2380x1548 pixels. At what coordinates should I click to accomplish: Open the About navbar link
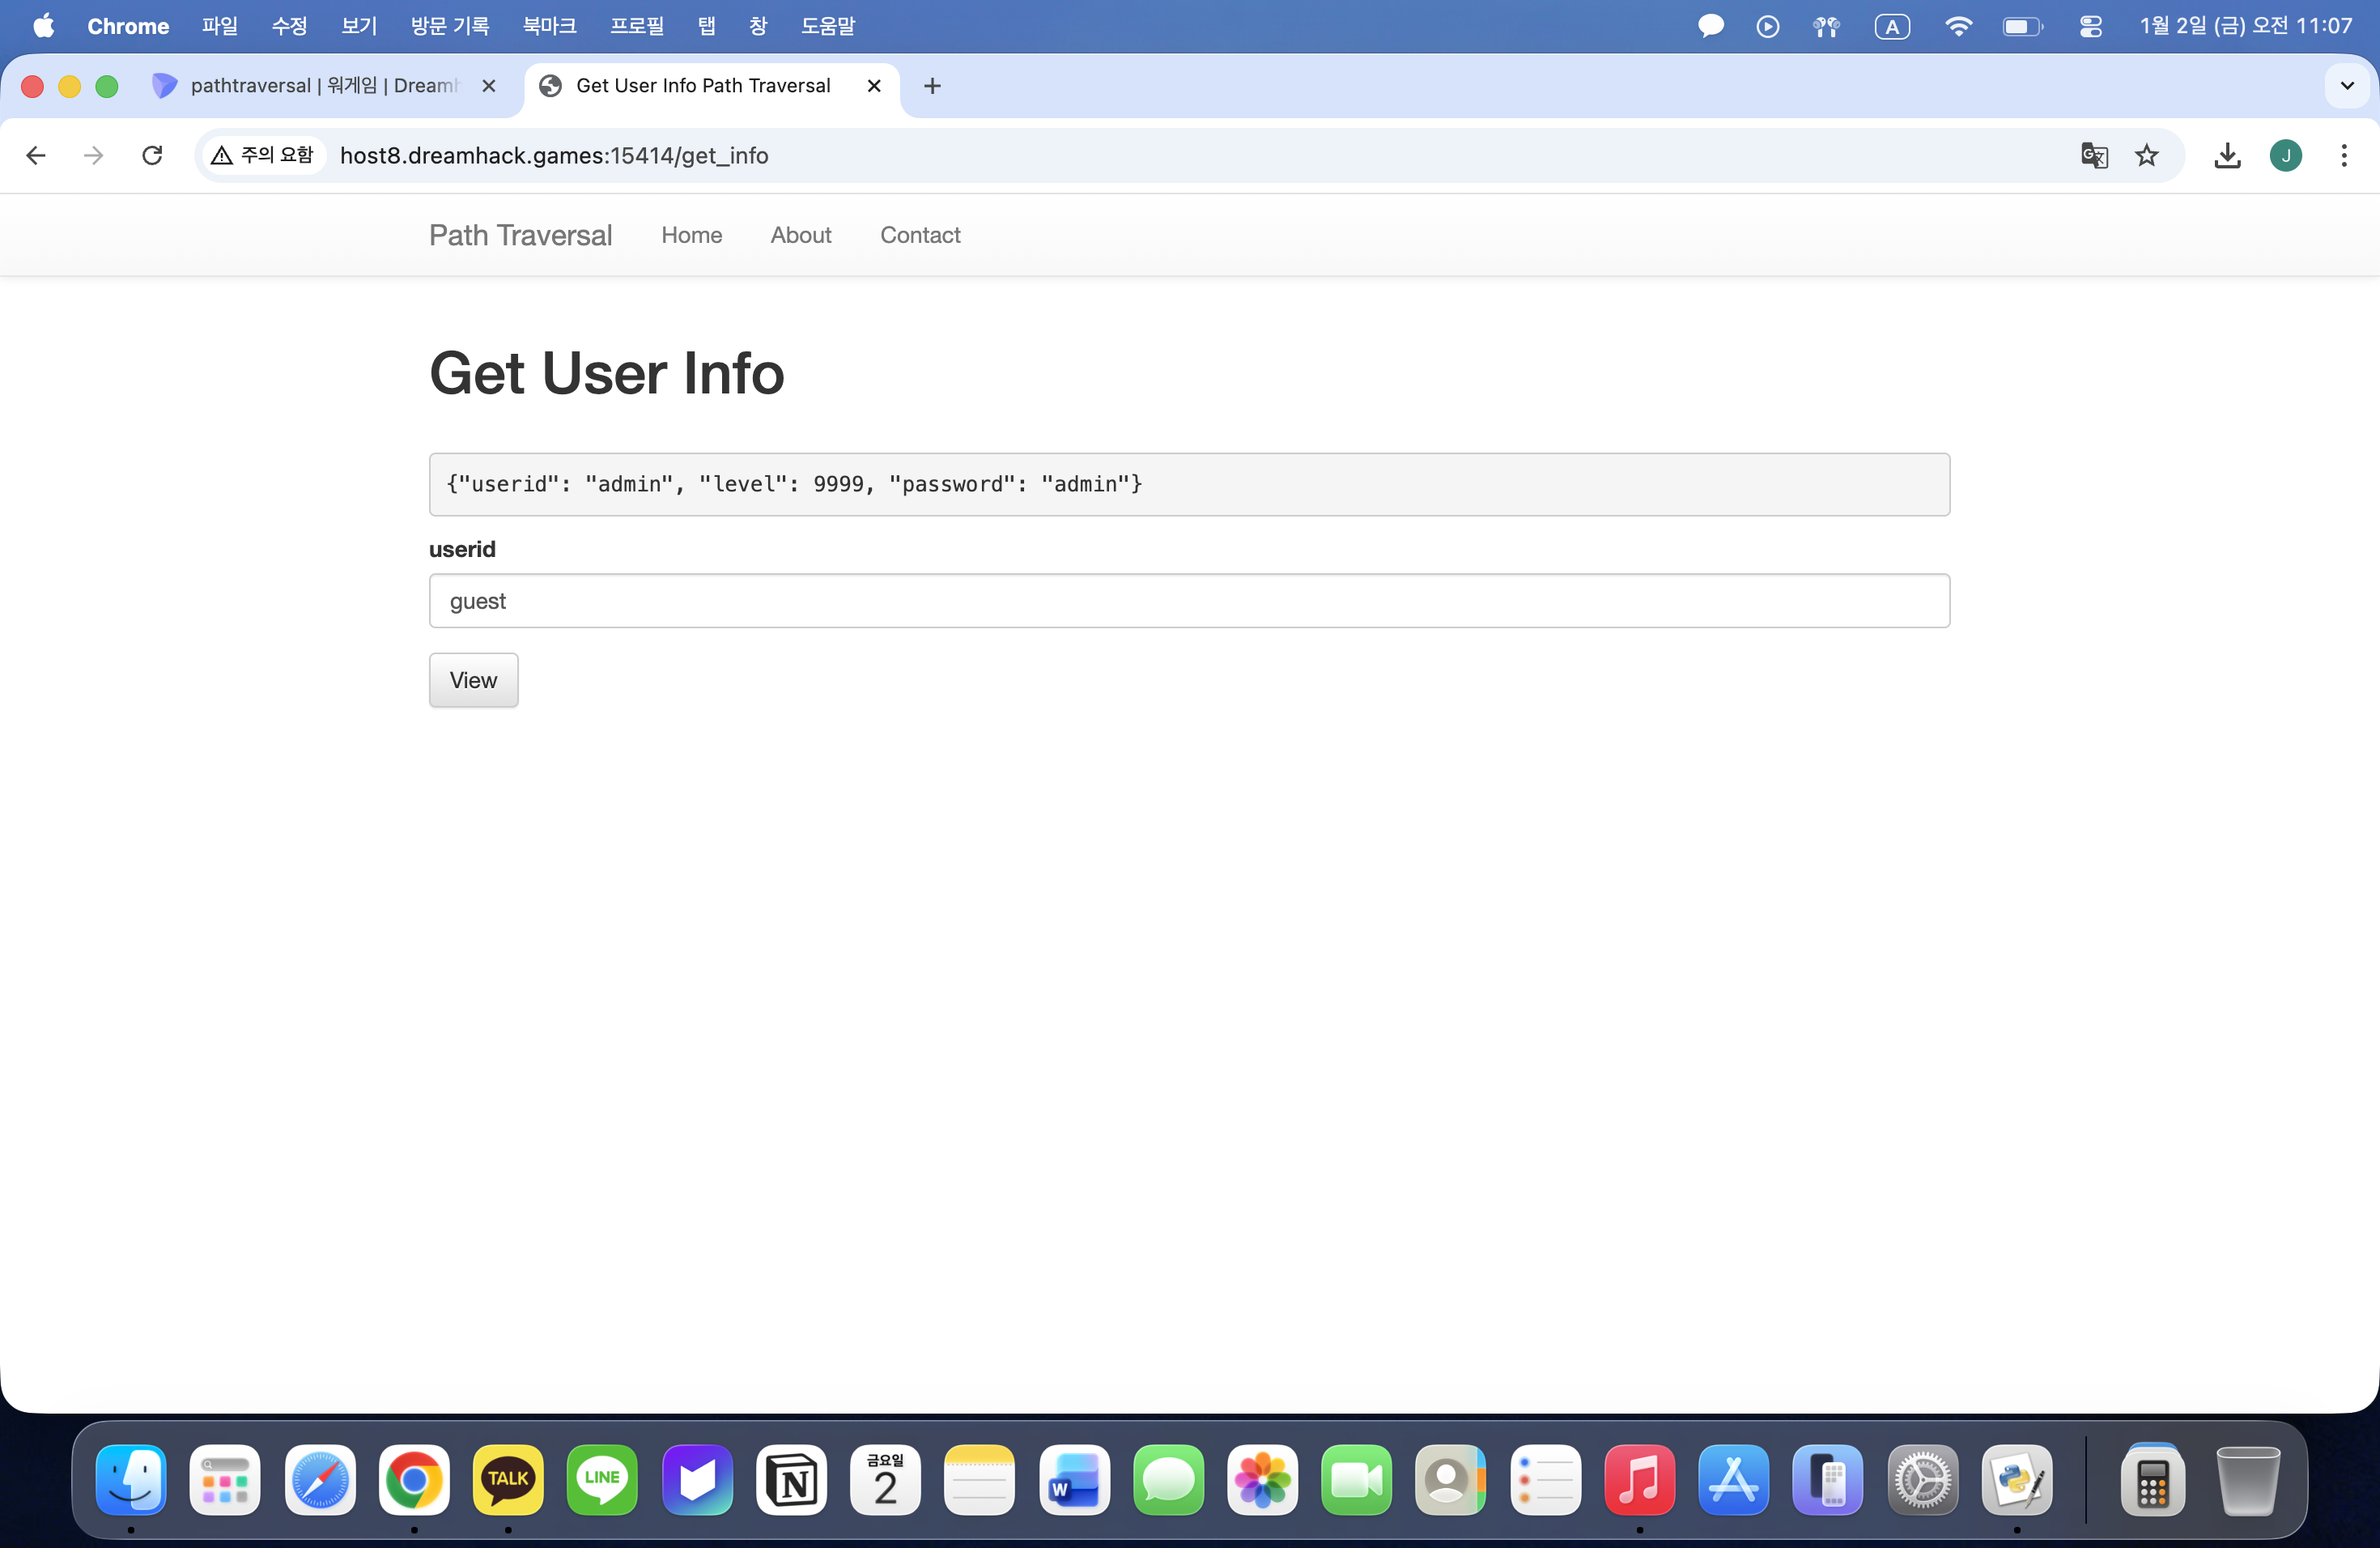[800, 235]
